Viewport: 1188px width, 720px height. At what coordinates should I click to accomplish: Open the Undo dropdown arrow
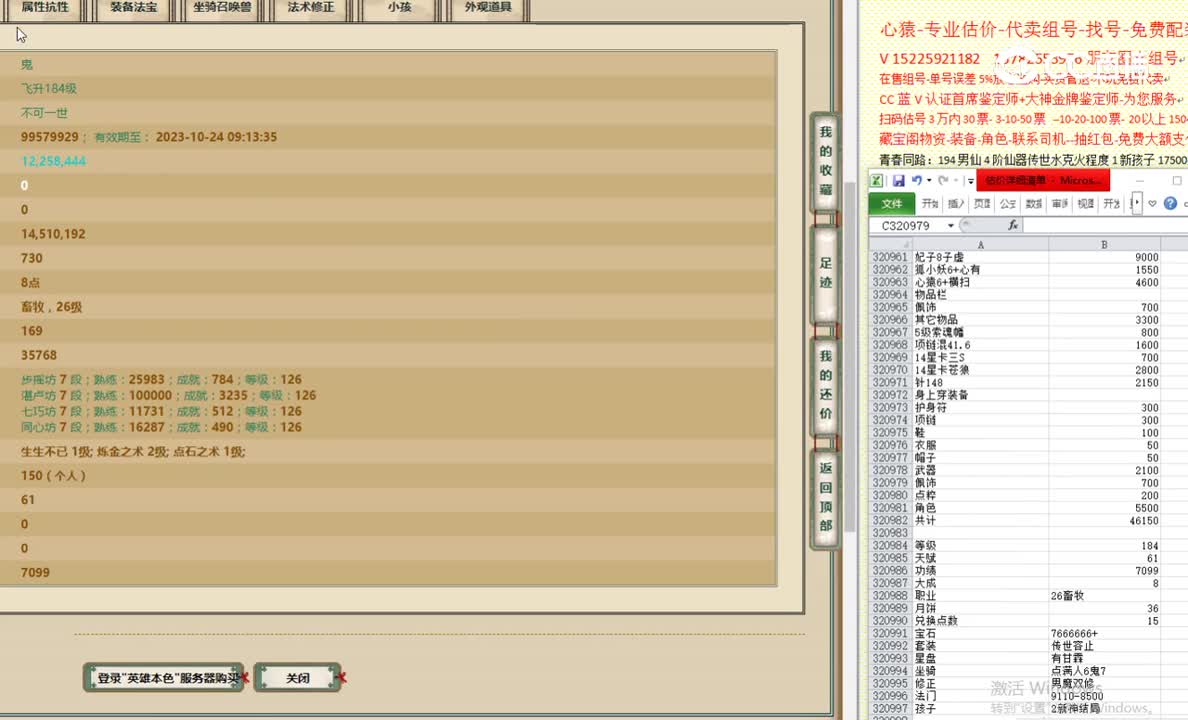coord(929,180)
